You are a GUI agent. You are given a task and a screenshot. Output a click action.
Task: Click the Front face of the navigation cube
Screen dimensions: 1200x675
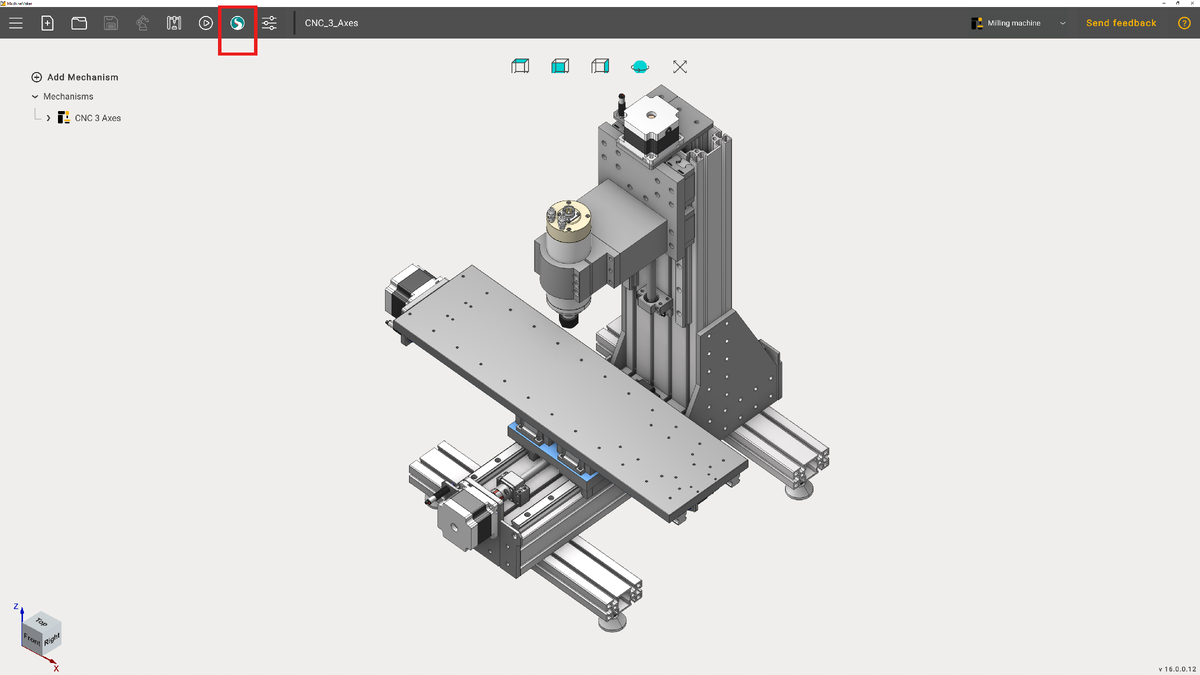click(33, 641)
